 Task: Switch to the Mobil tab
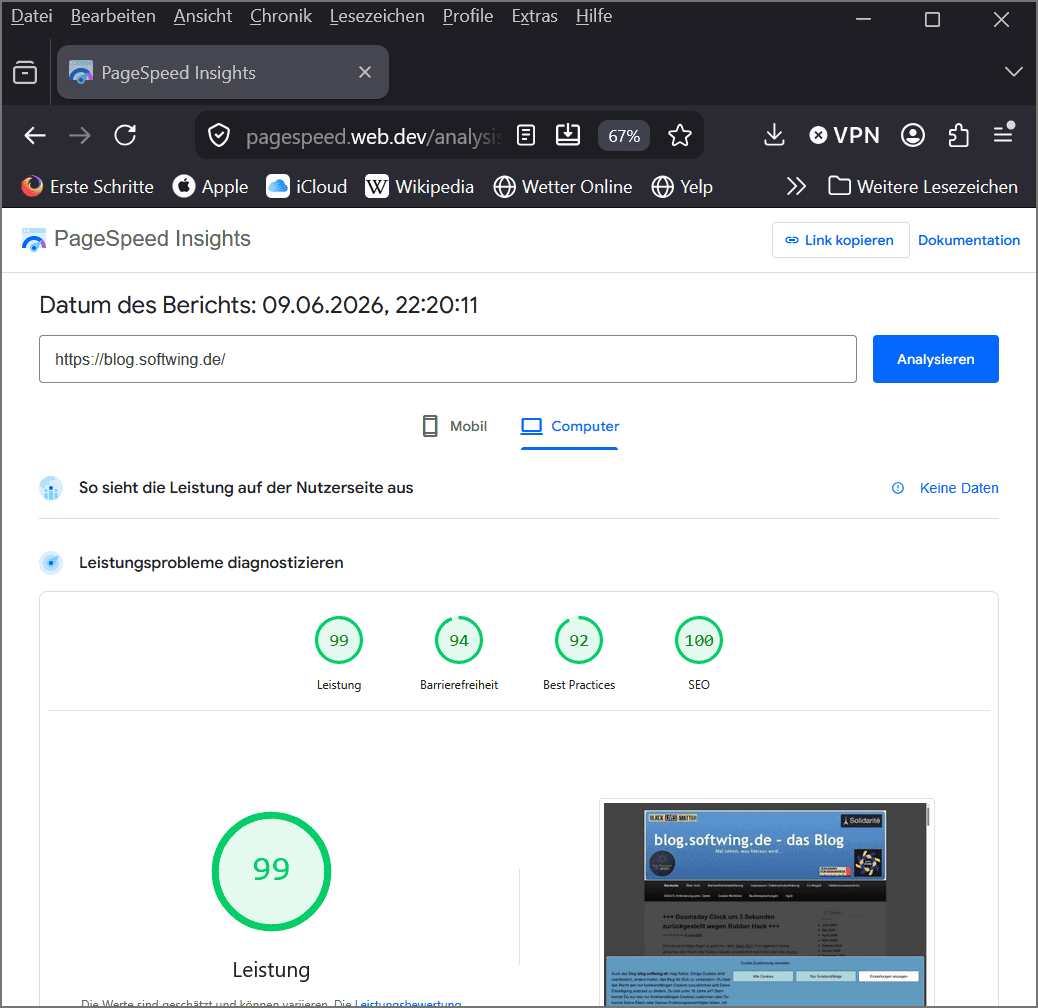pyautogui.click(x=454, y=426)
